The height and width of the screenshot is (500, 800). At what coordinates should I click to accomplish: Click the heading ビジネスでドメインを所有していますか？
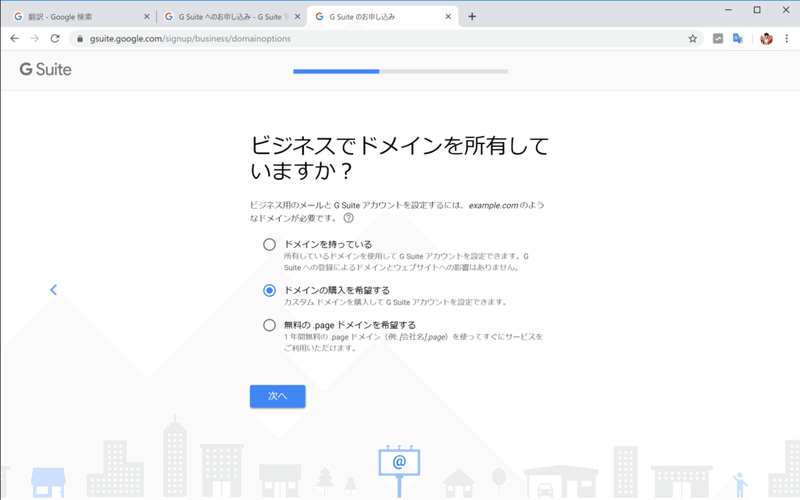399,158
